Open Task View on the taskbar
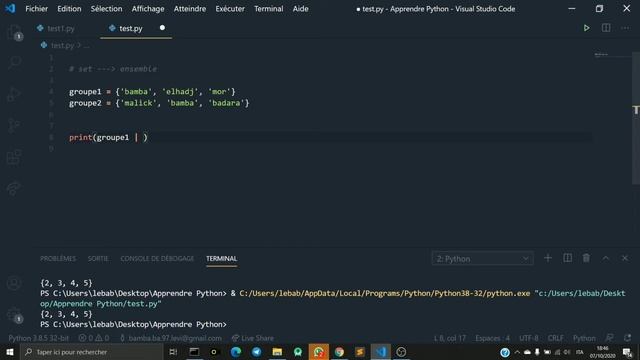This screenshot has width=640, height=360. point(173,352)
